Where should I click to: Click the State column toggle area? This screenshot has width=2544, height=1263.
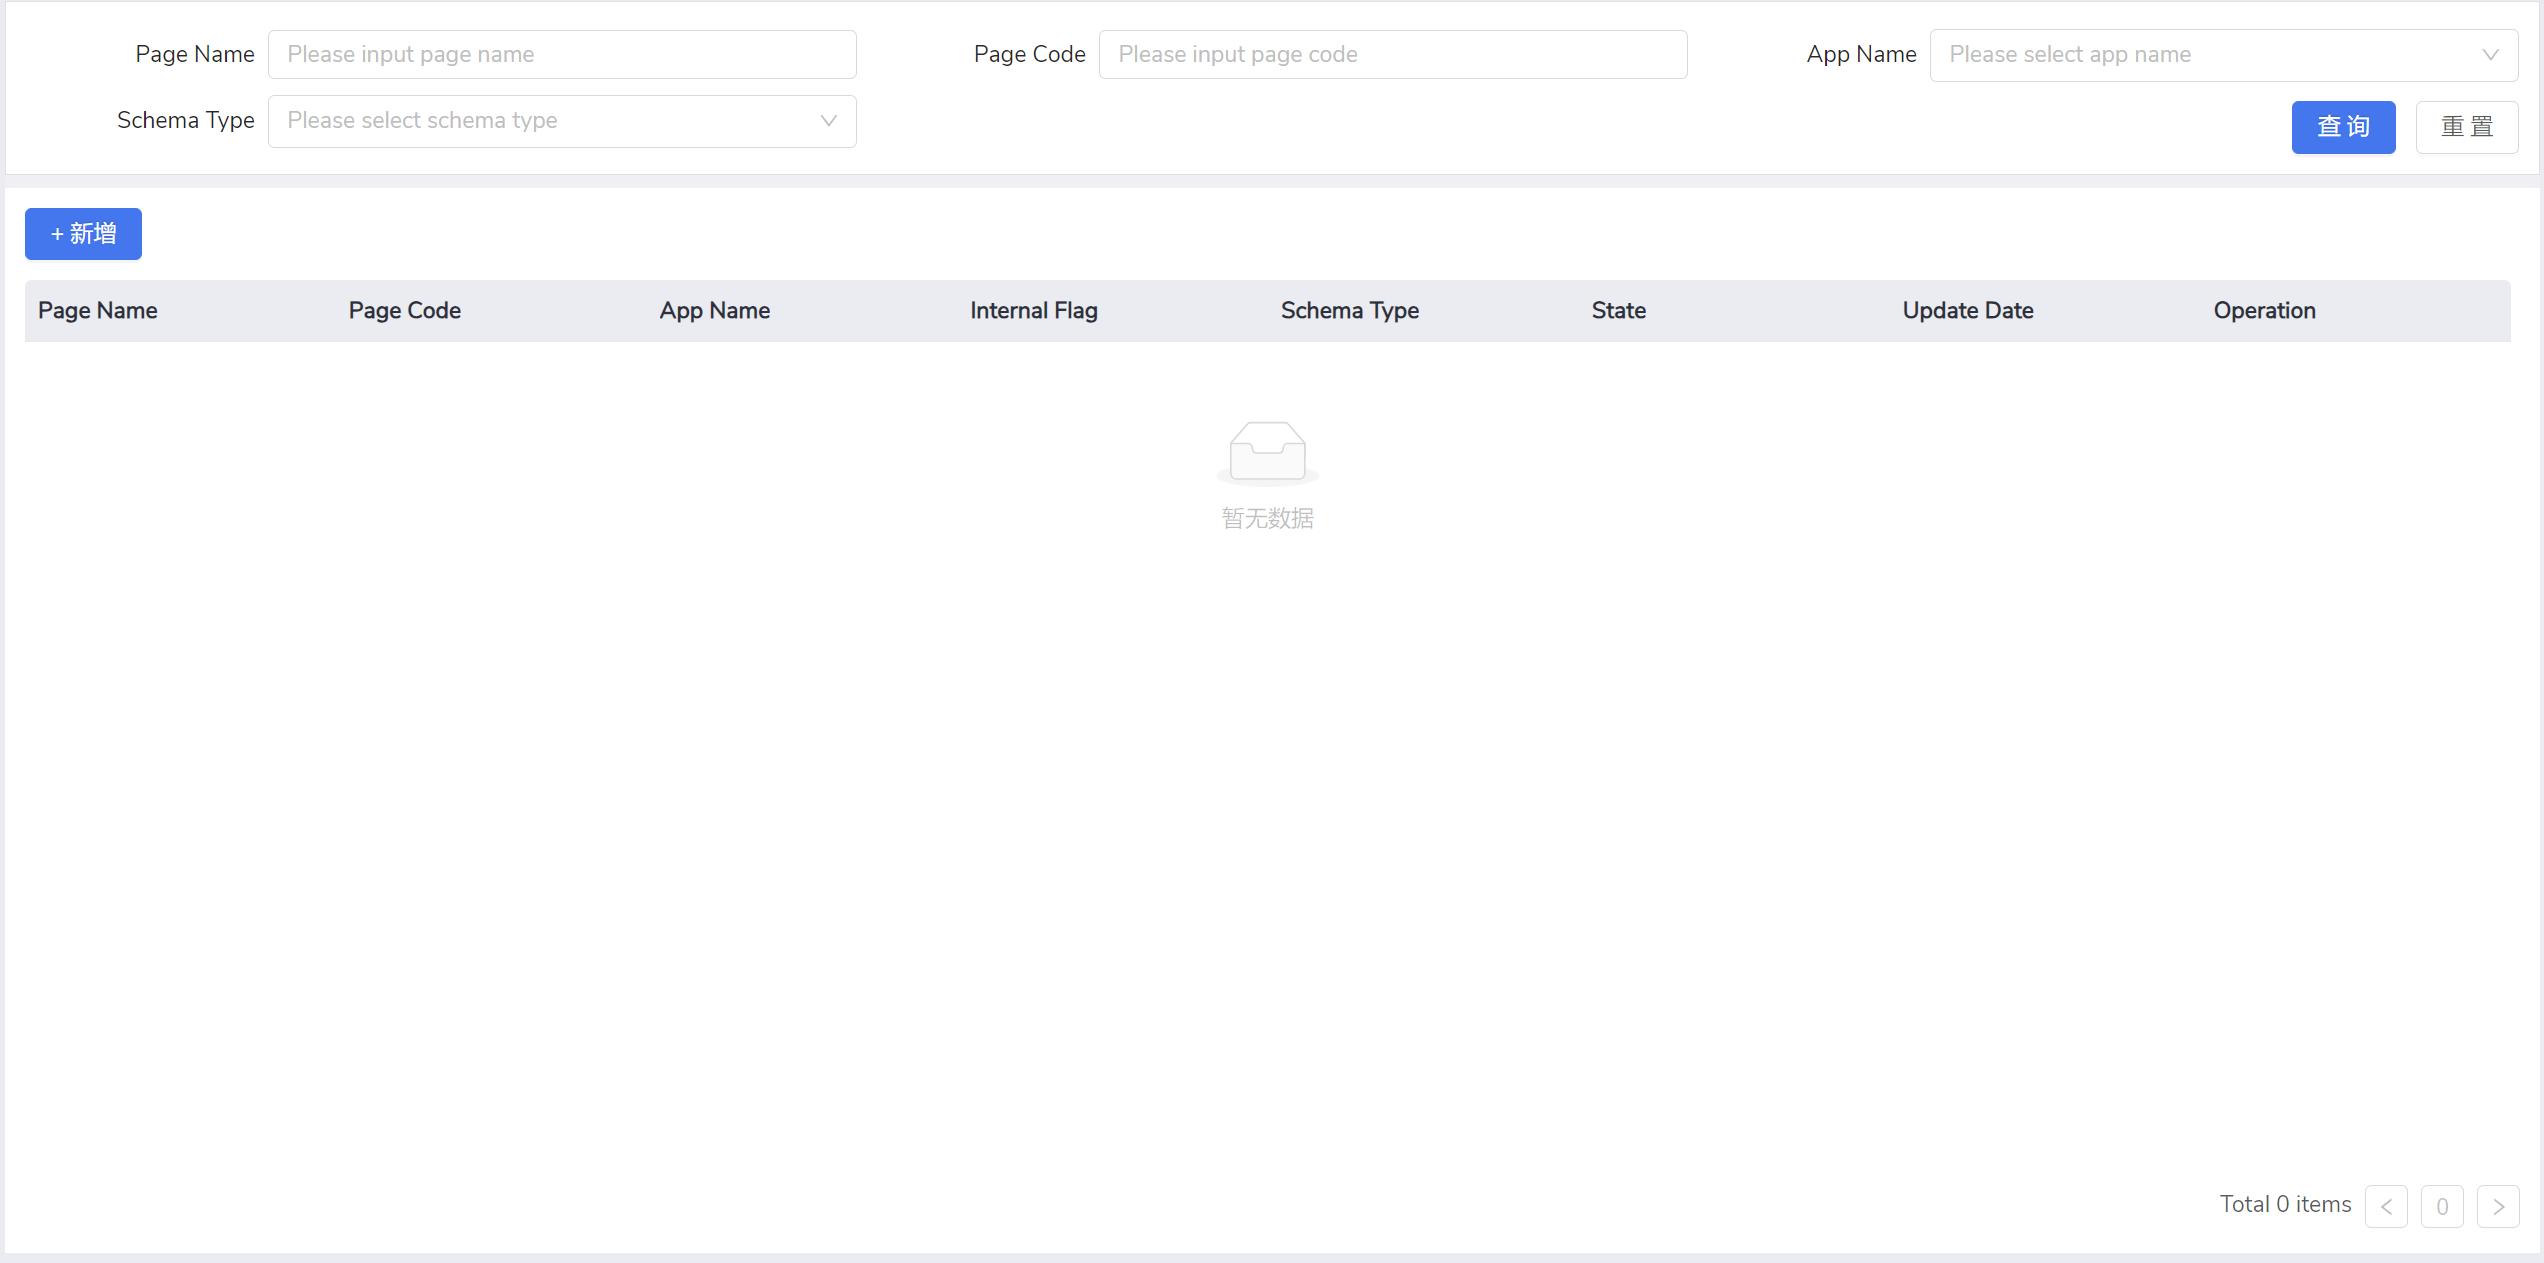(x=1618, y=310)
